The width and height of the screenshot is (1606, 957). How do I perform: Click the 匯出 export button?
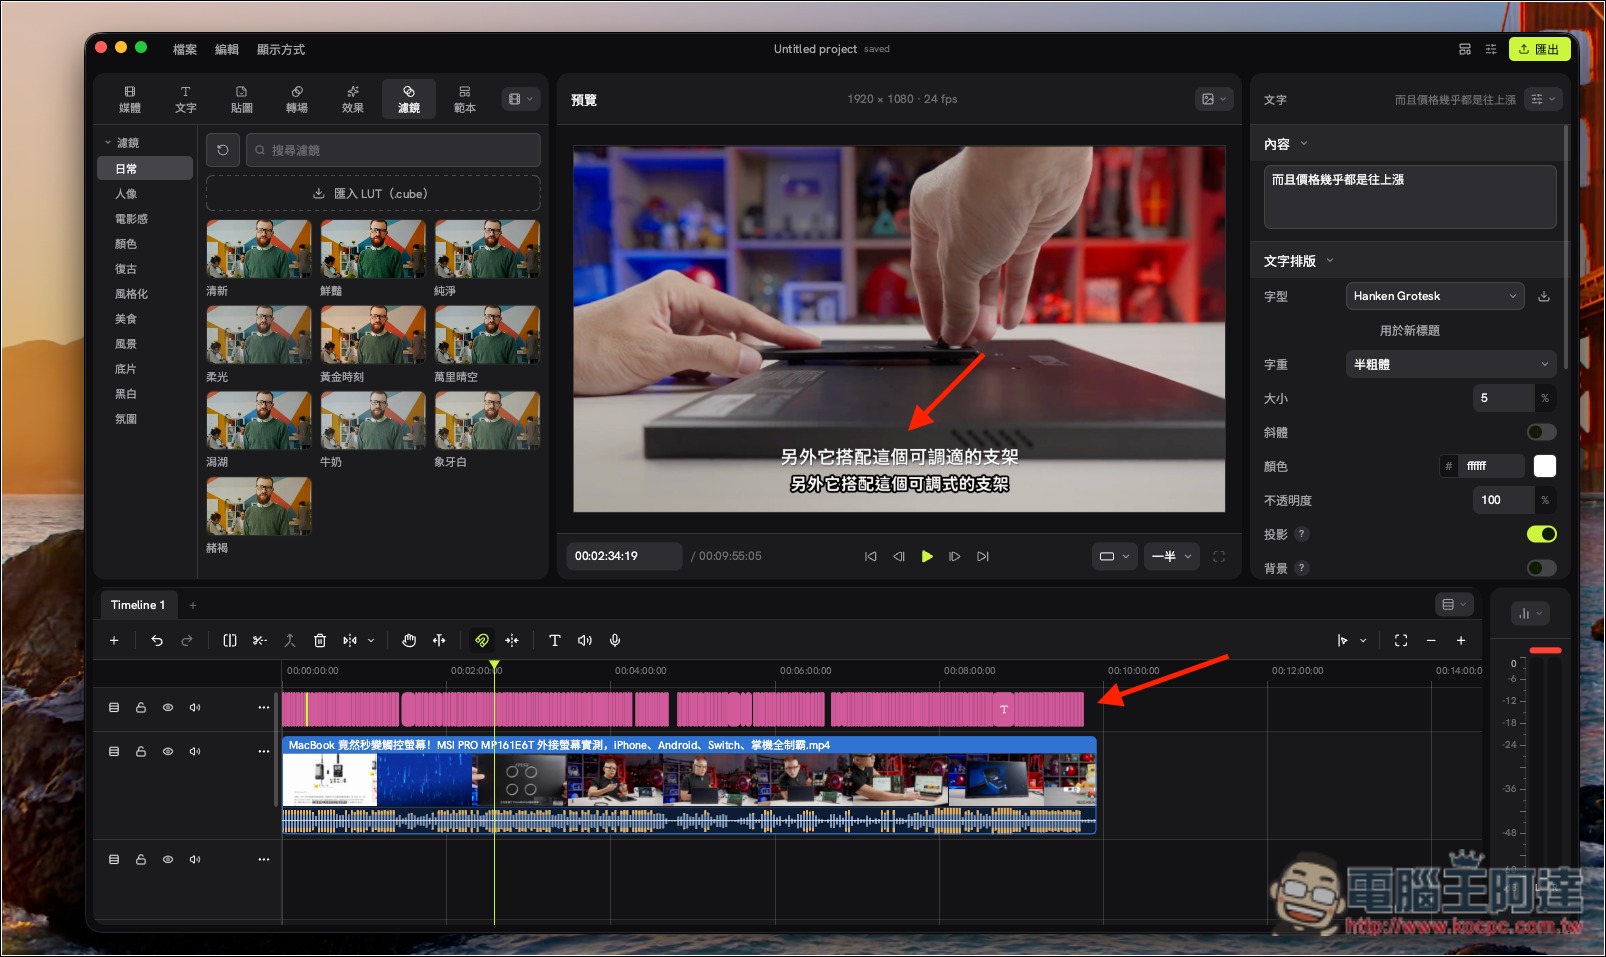coord(1539,49)
